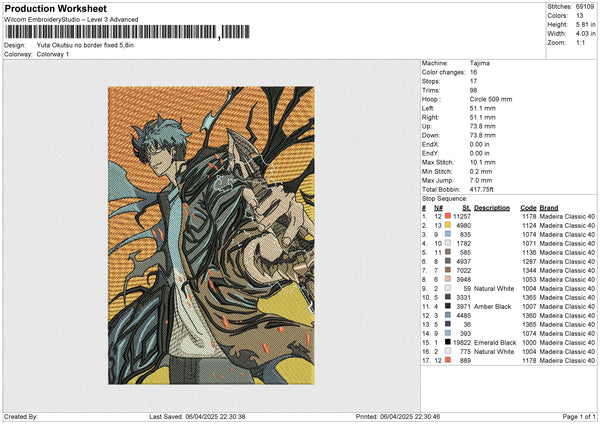600x424 pixels.
Task: Click thread code '1360' in row 12
Action: pos(529,315)
